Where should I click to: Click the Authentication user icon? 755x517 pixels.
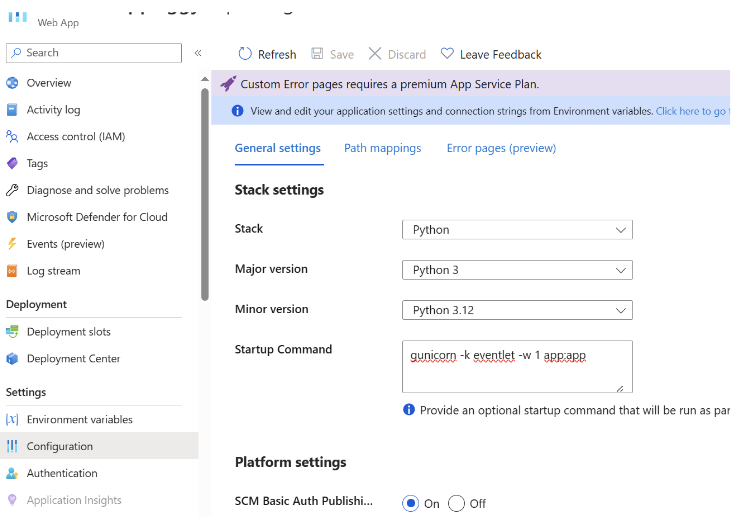(x=12, y=473)
